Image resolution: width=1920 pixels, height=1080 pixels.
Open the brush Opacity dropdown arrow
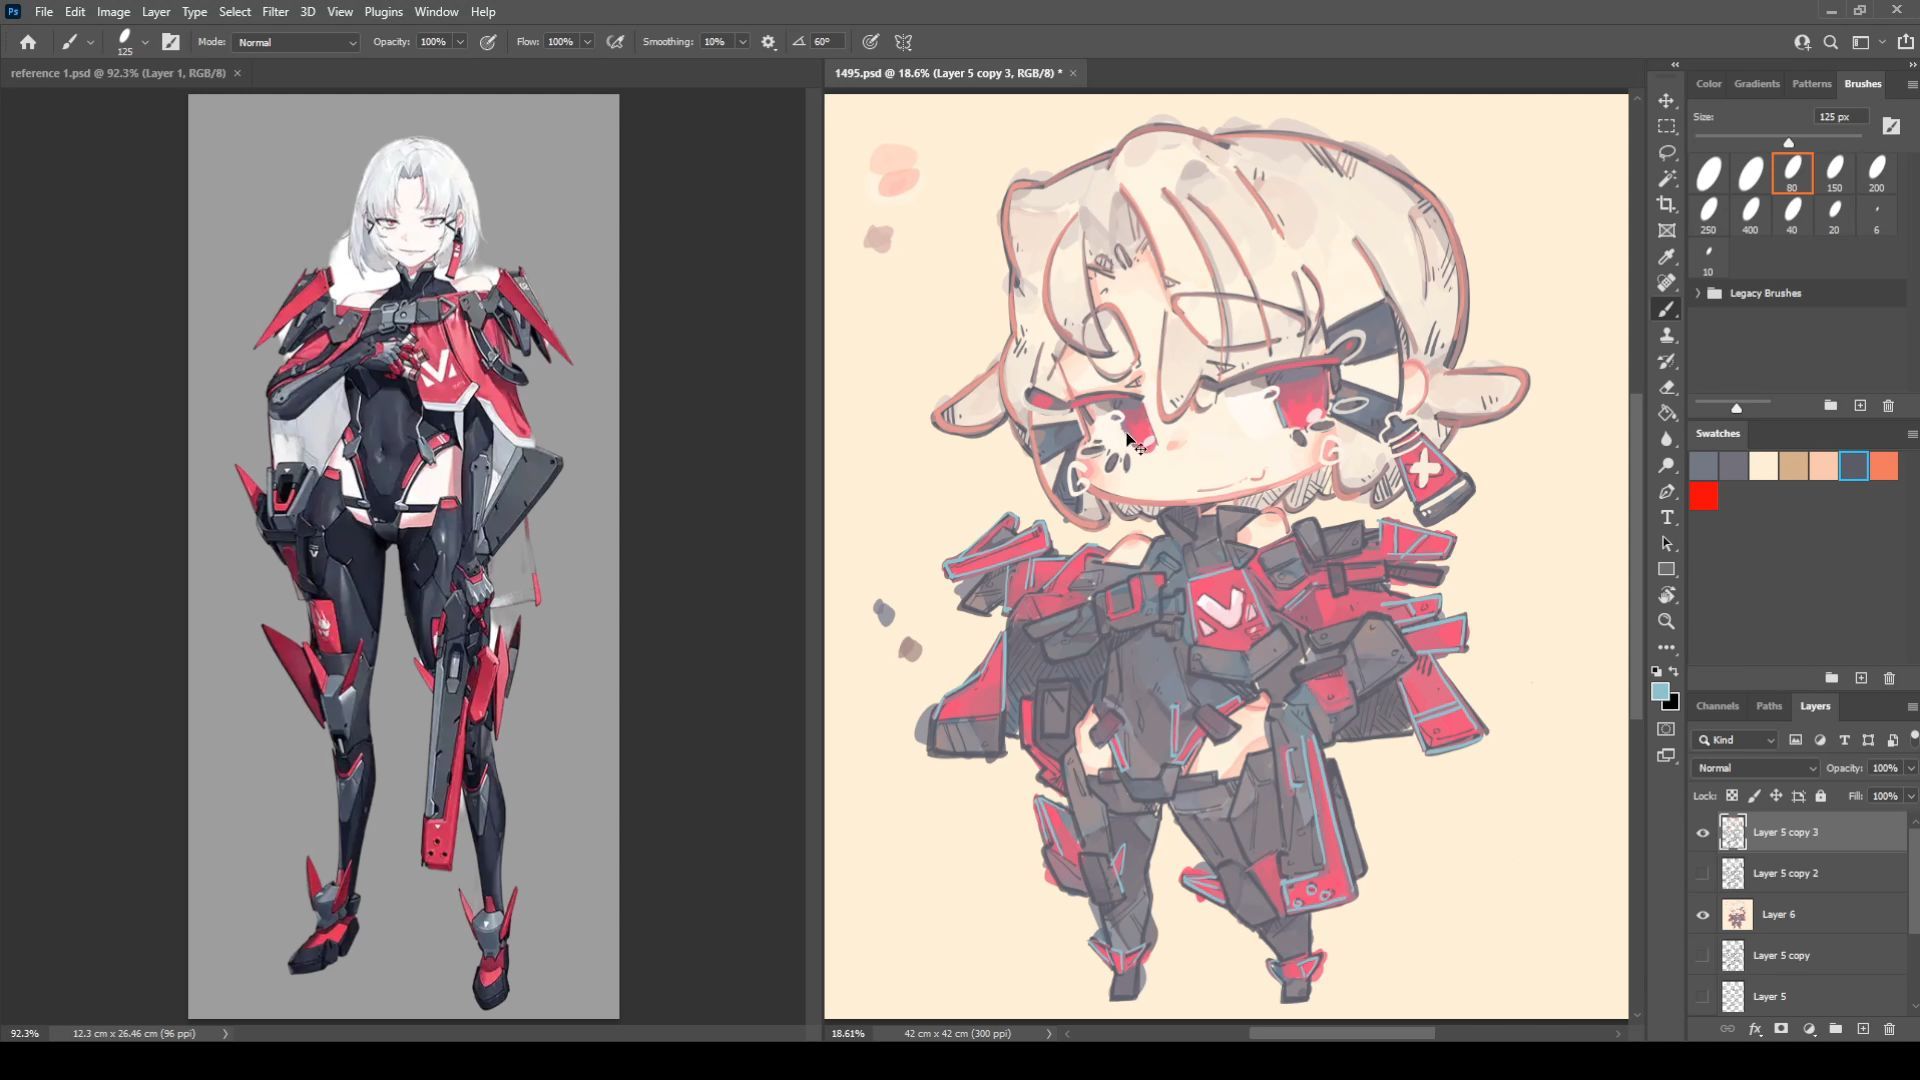point(460,42)
